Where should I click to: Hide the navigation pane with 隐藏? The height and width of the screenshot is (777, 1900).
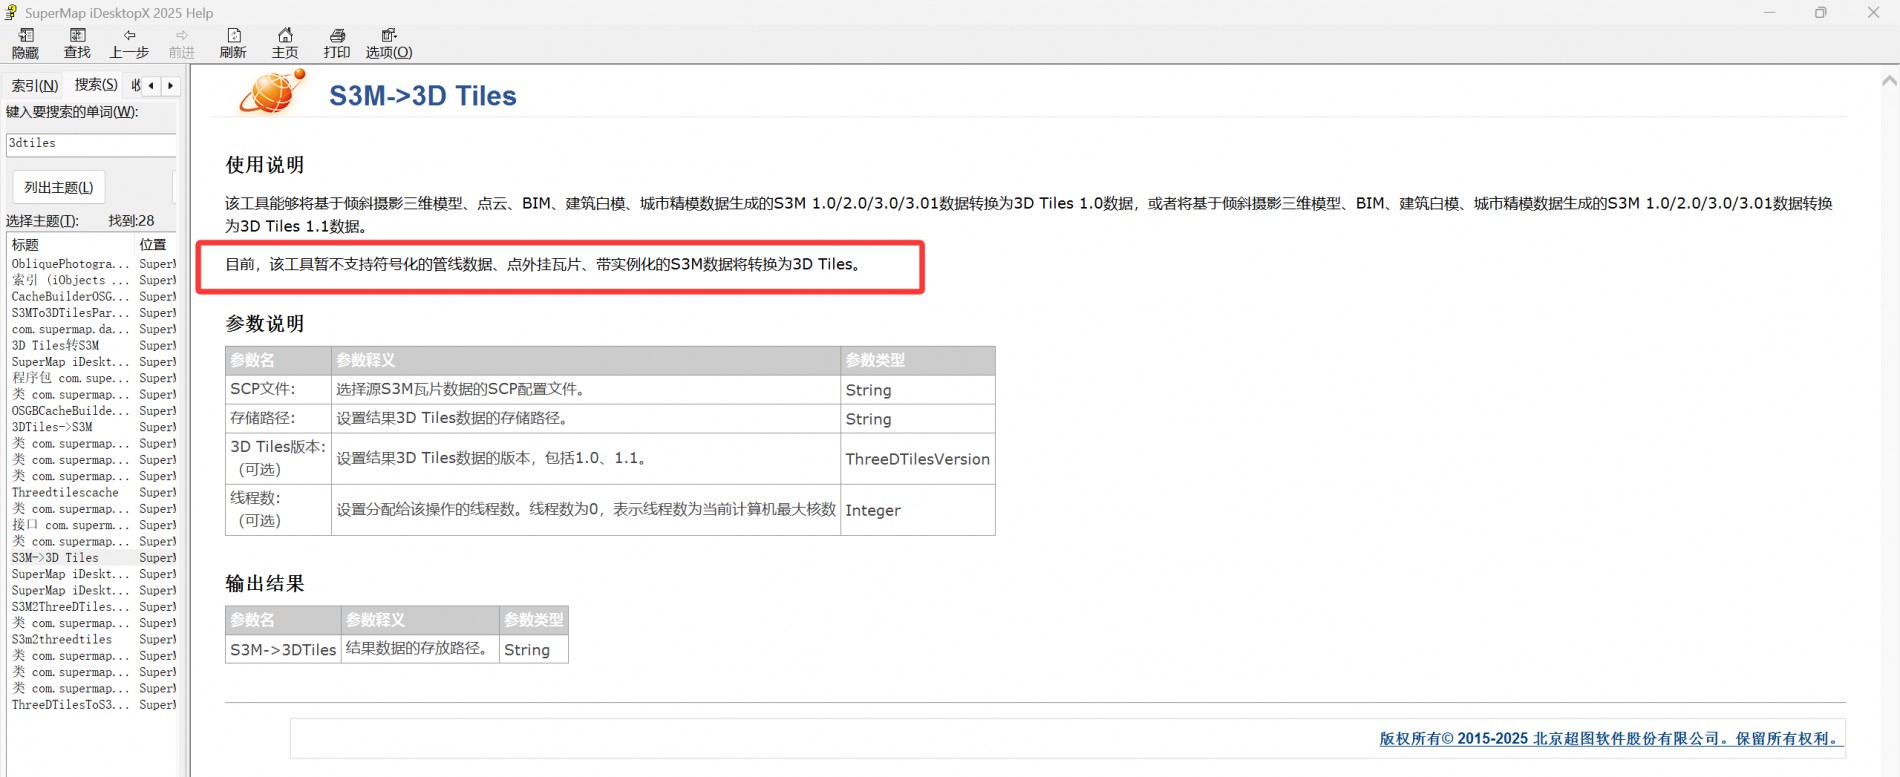tap(25, 43)
